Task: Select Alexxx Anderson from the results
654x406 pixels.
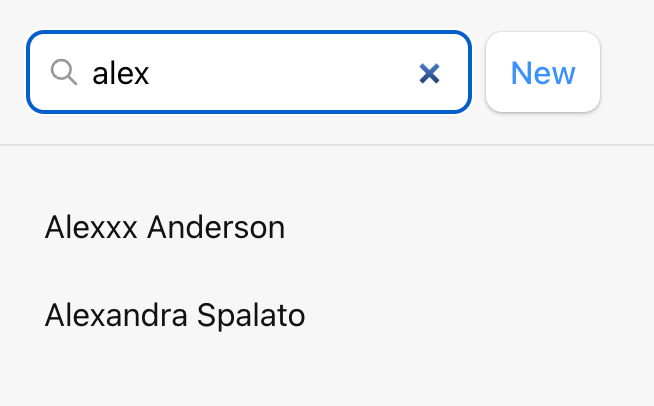Action: click(165, 227)
